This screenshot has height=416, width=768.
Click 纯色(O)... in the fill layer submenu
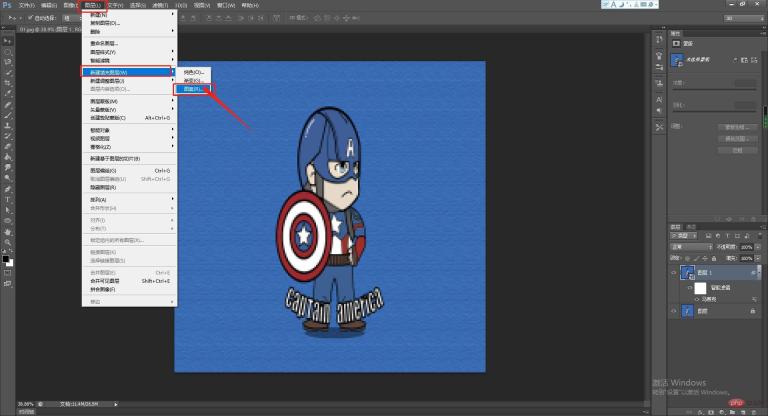pyautogui.click(x=194, y=72)
